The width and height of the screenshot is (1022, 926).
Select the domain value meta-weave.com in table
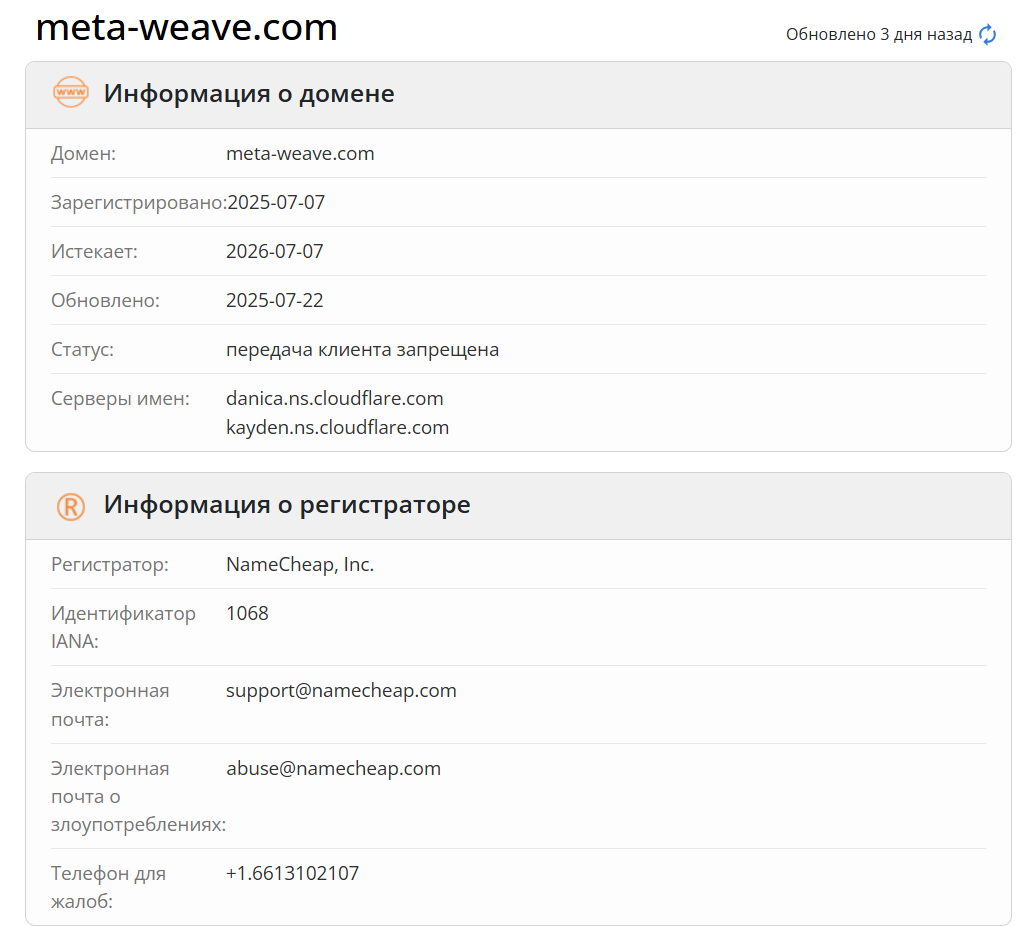(x=300, y=154)
